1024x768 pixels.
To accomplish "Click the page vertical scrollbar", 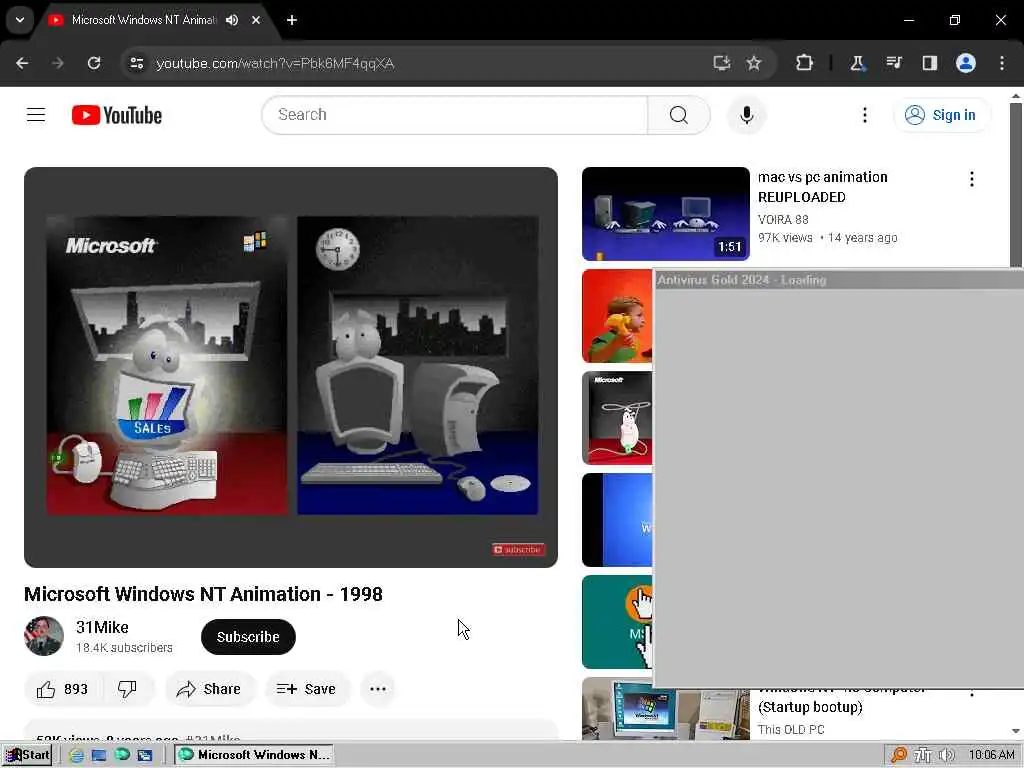I will 1016,184.
